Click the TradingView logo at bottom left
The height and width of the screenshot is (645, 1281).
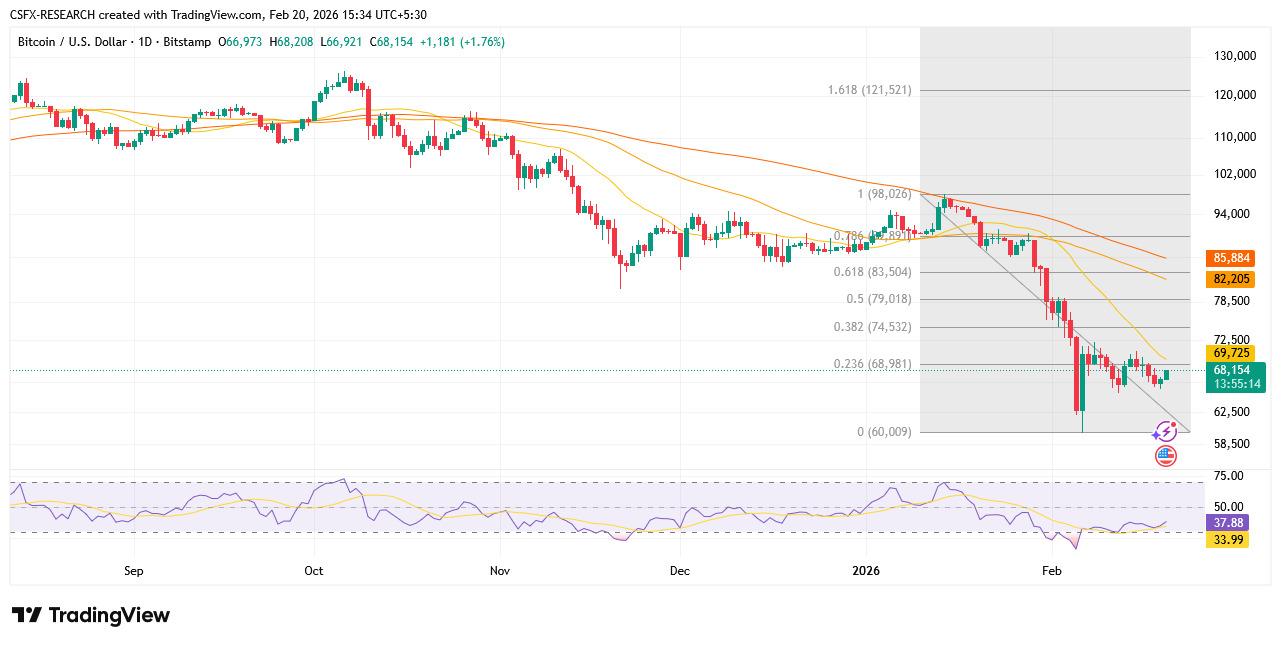click(90, 616)
